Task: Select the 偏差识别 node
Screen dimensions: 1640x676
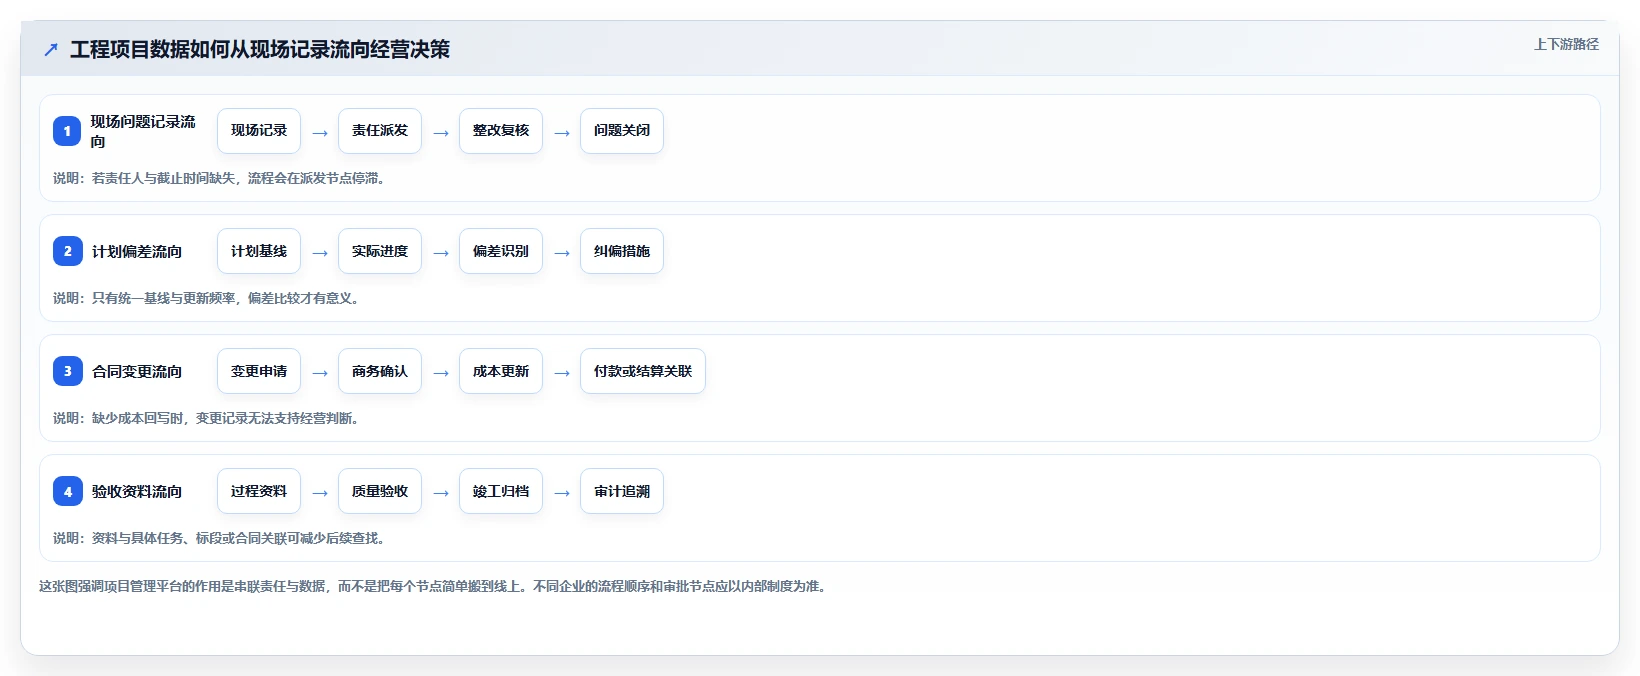Action: pos(501,251)
